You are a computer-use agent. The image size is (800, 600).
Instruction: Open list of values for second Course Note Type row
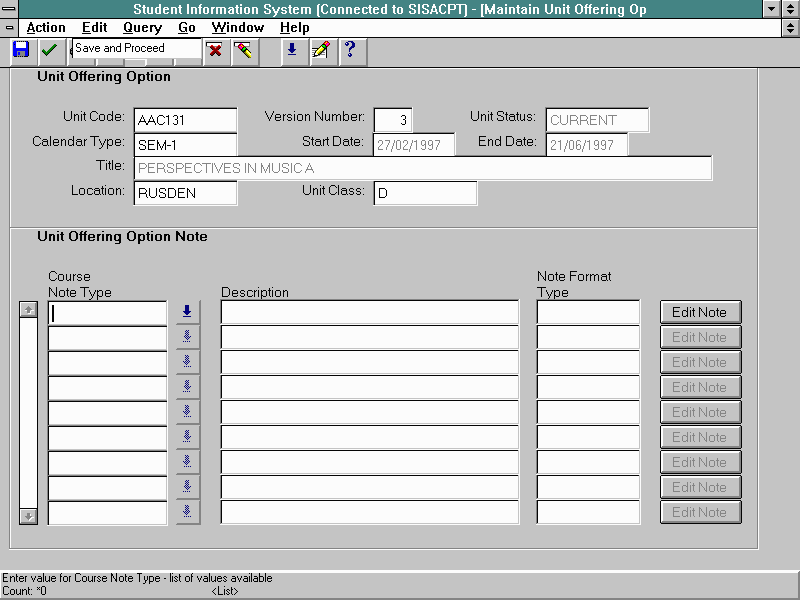pyautogui.click(x=187, y=337)
